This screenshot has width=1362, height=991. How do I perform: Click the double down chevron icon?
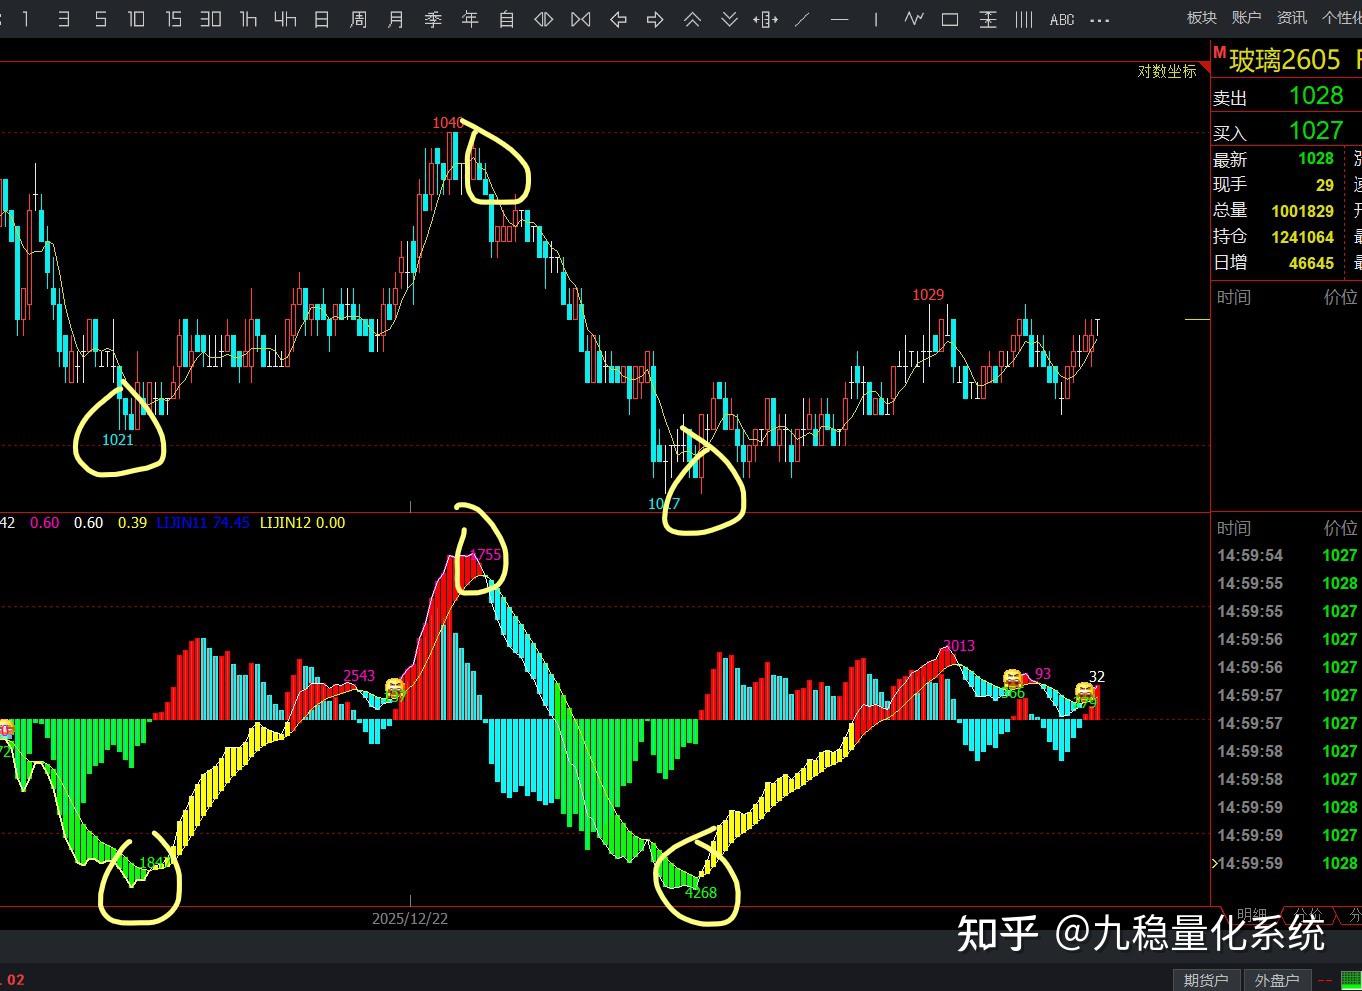point(729,19)
